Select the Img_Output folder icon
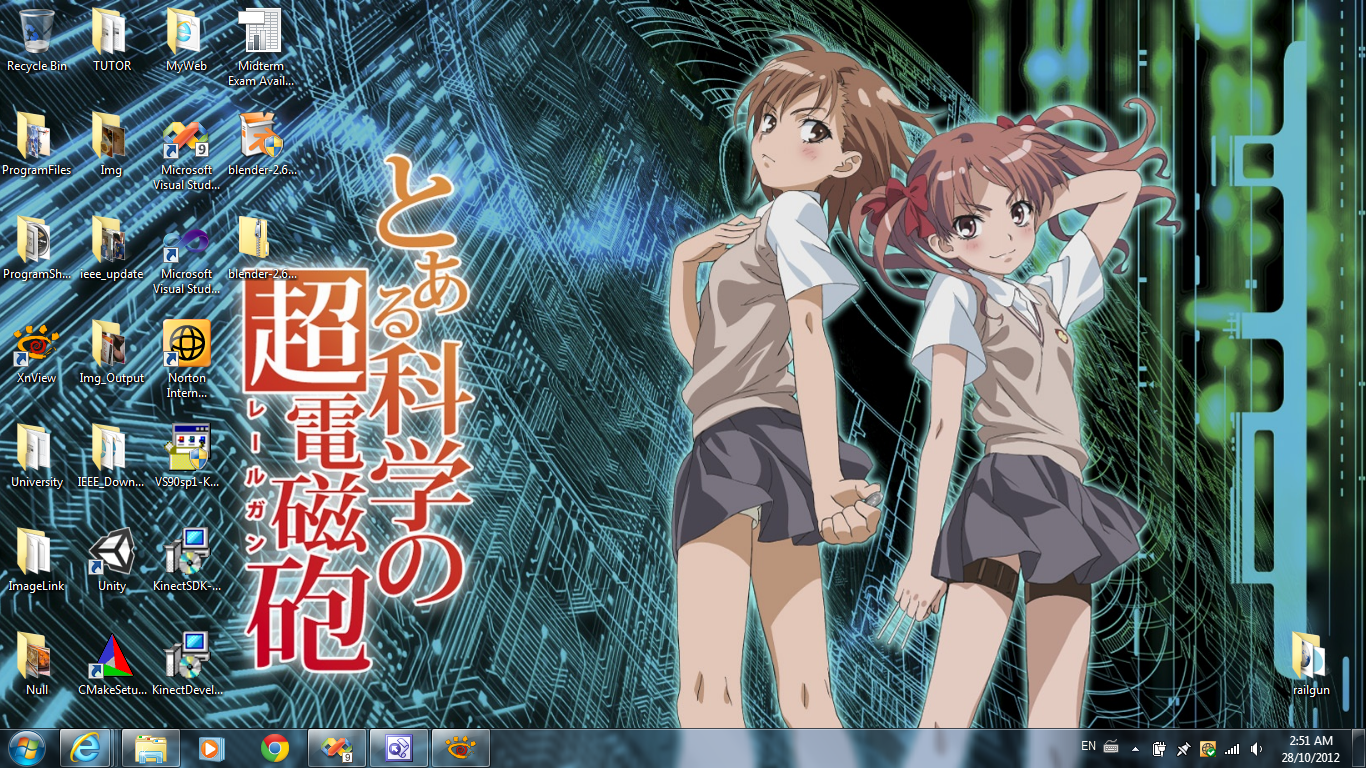 111,352
